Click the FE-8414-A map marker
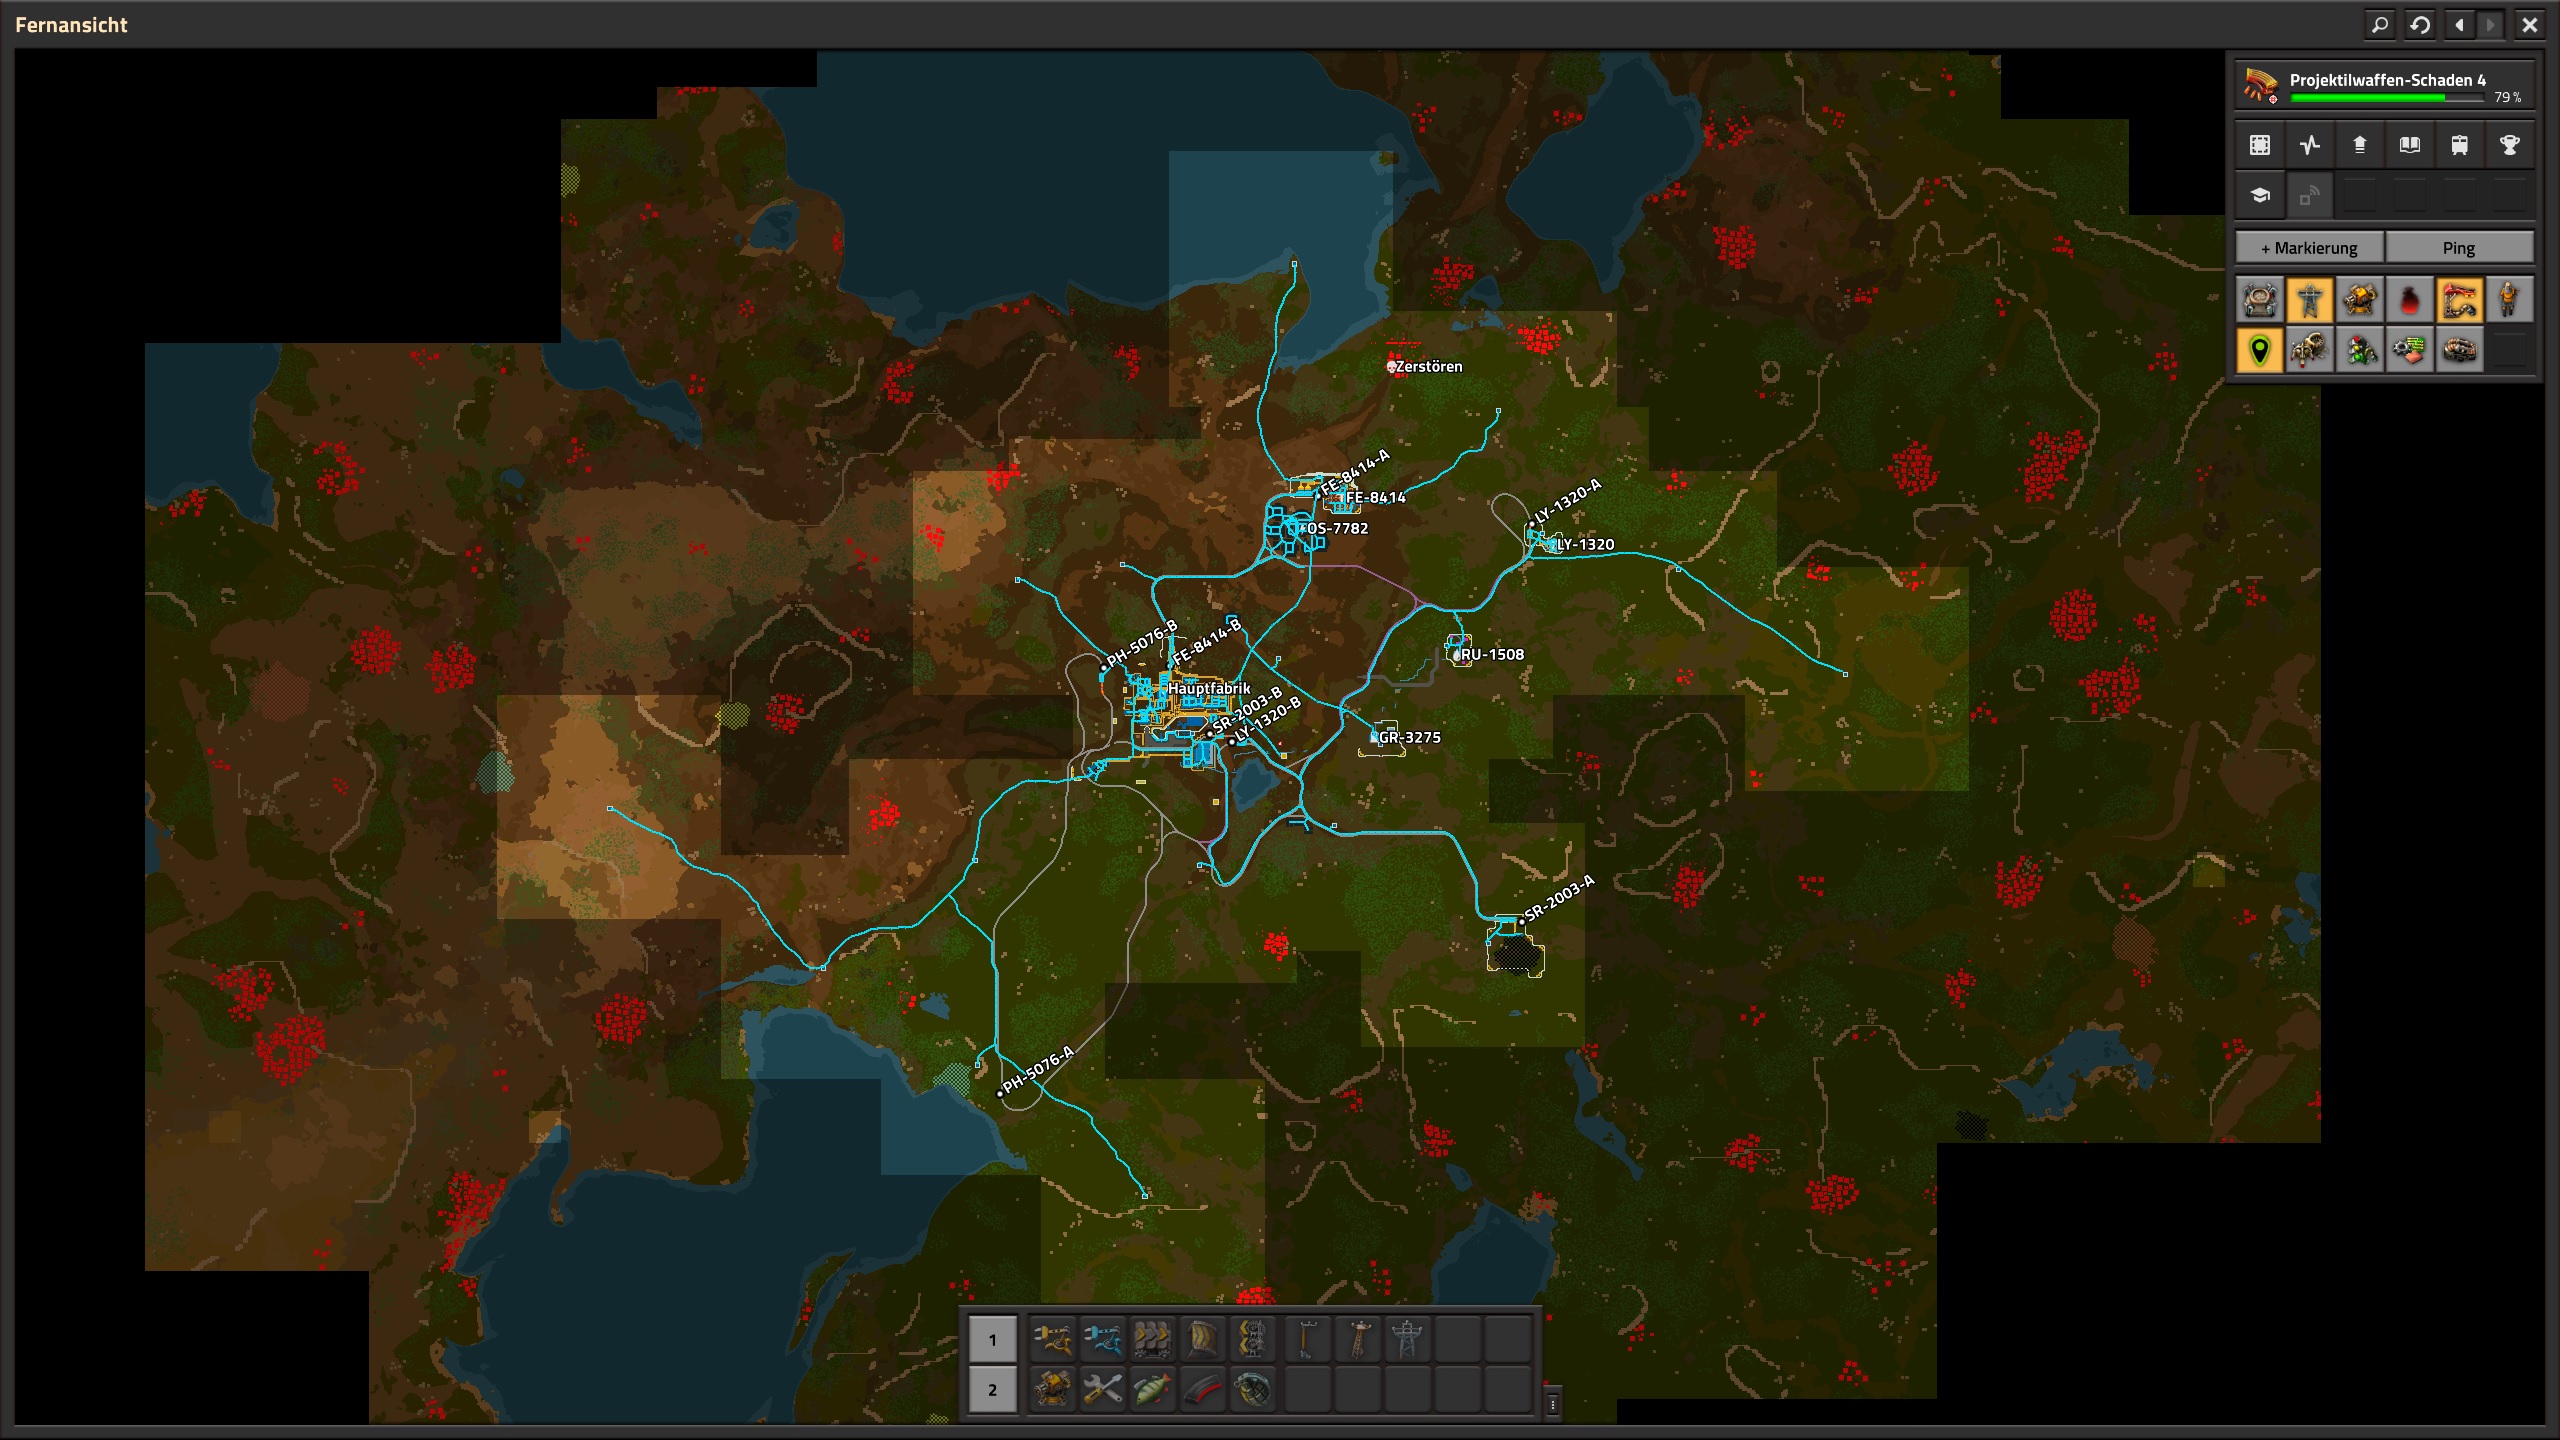The width and height of the screenshot is (2560, 1440). point(1354,472)
